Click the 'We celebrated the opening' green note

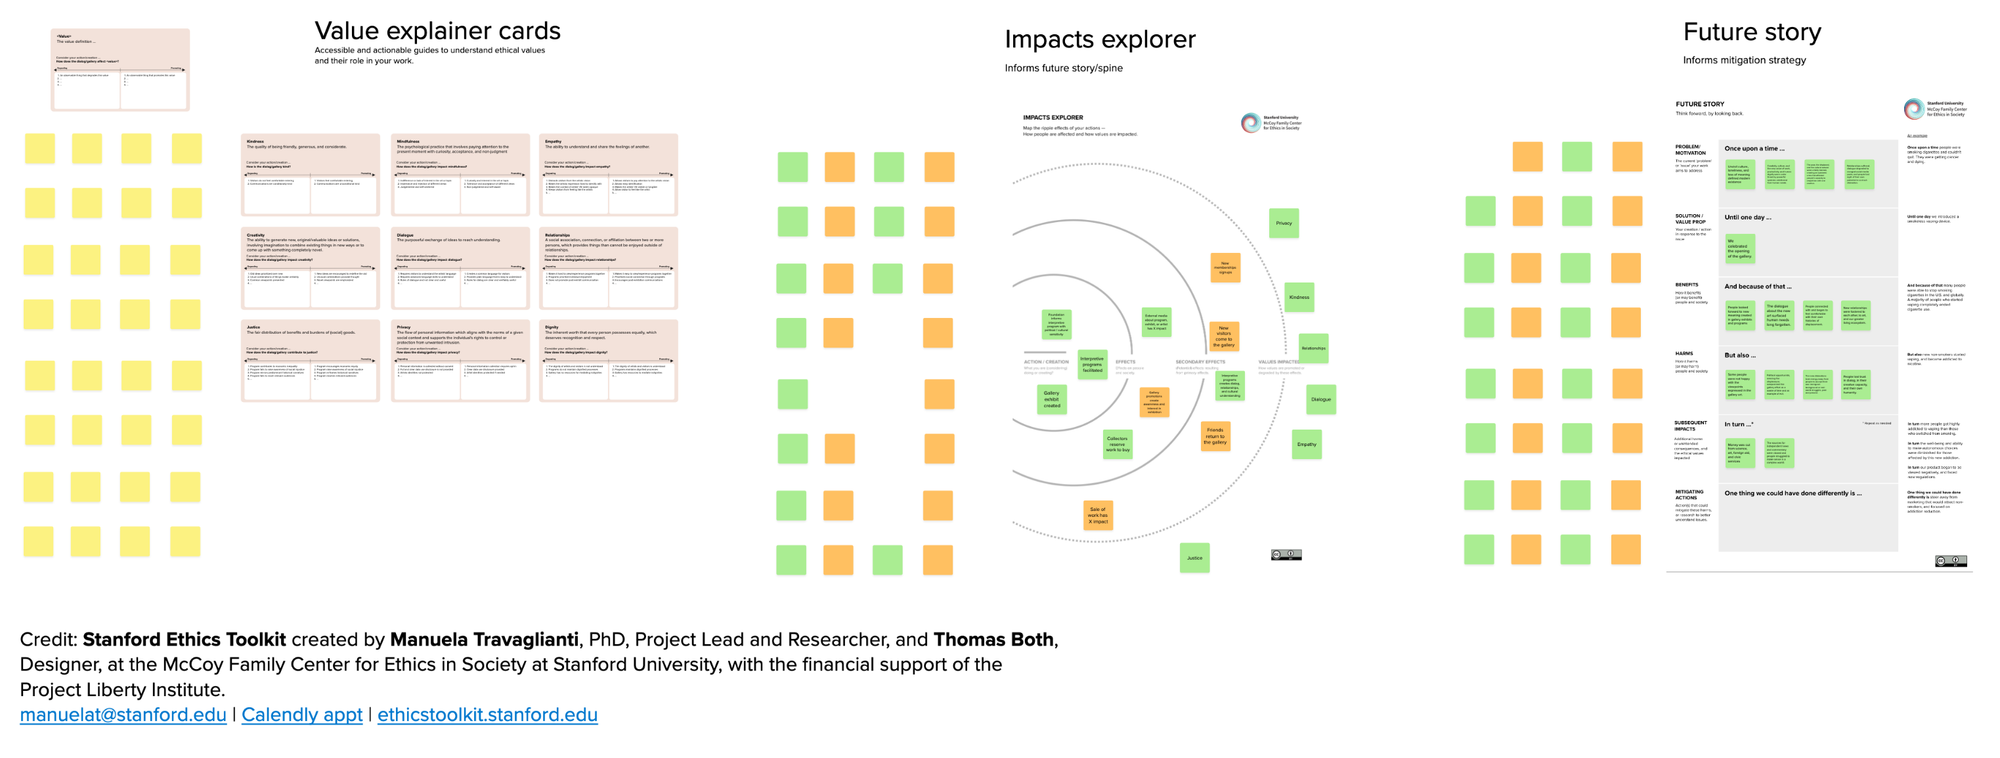pyautogui.click(x=1740, y=248)
